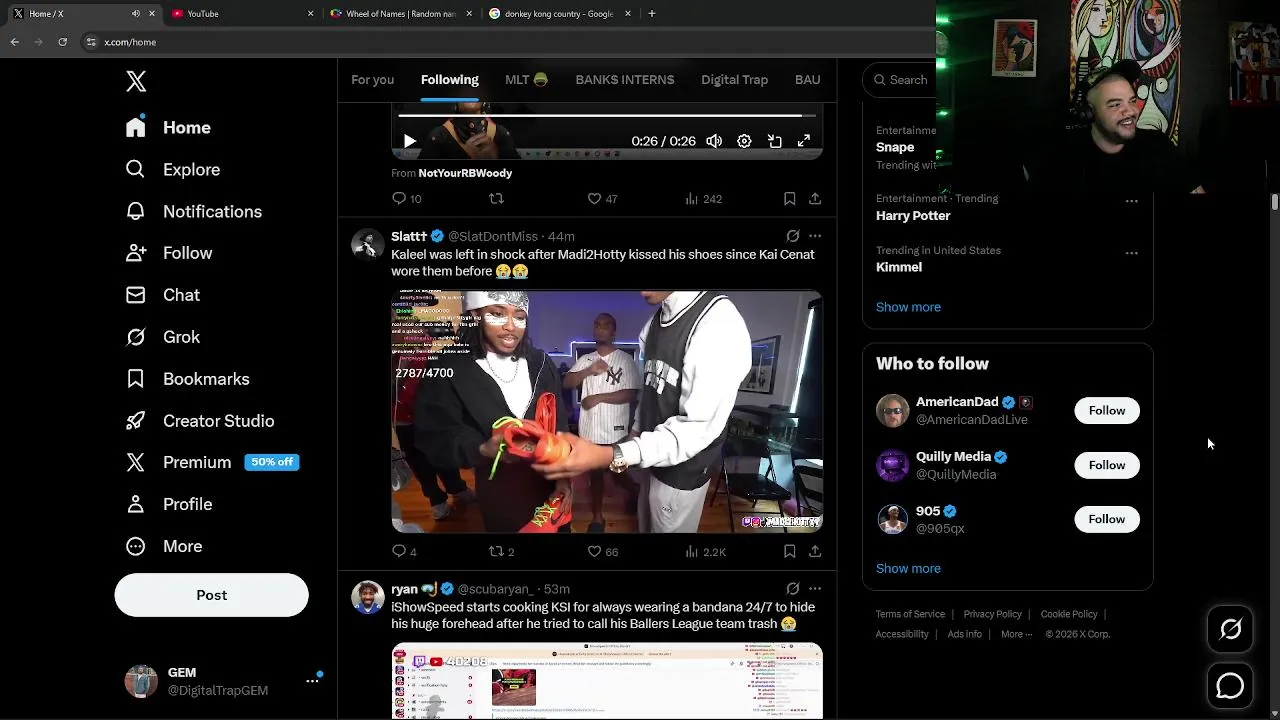Reply to post with 10 replies
This screenshot has height=720, width=1280.
click(x=407, y=199)
